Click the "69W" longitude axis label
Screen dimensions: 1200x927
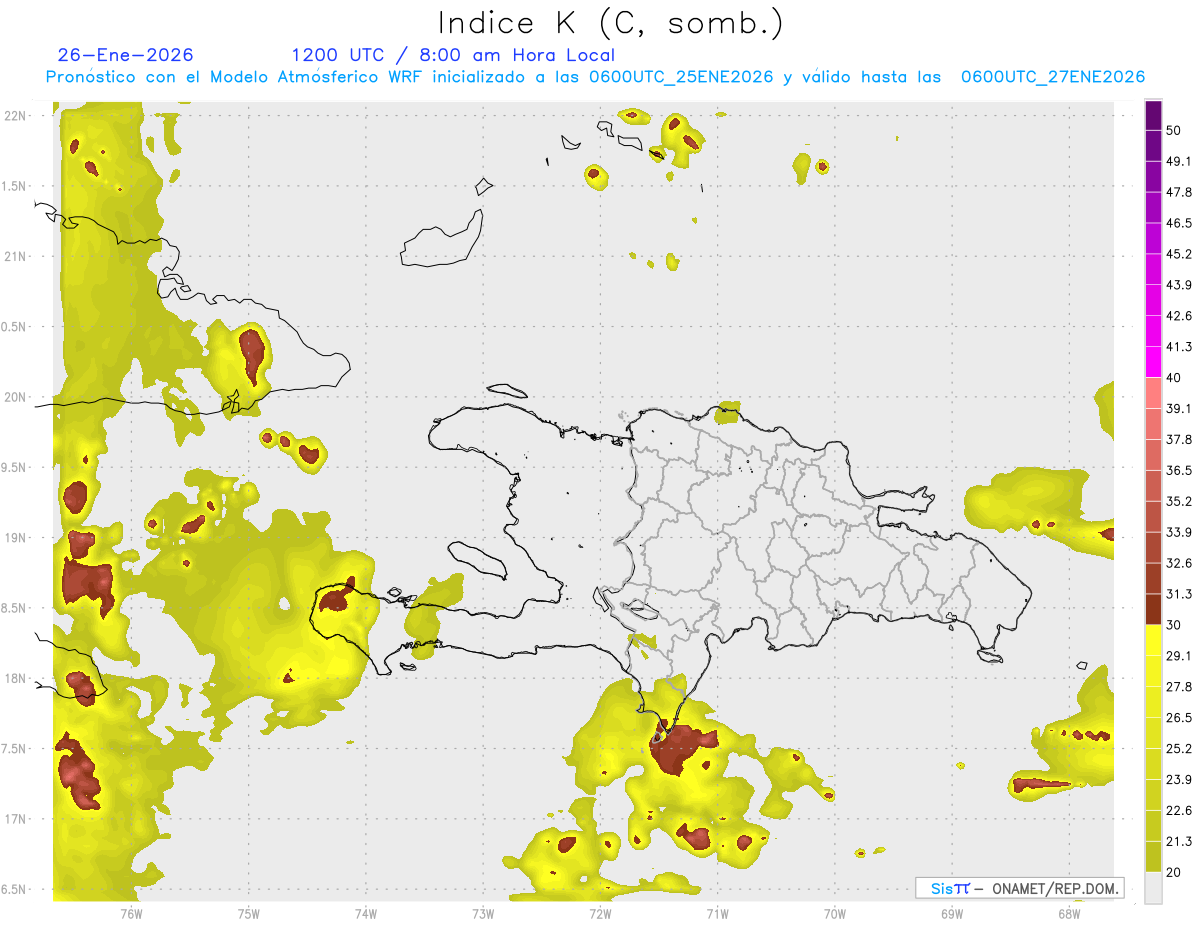pyautogui.click(x=952, y=913)
